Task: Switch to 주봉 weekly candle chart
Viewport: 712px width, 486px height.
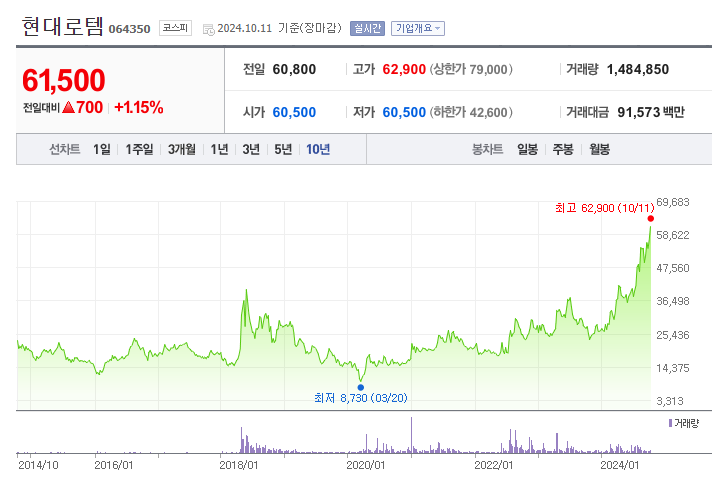Action: coord(563,149)
